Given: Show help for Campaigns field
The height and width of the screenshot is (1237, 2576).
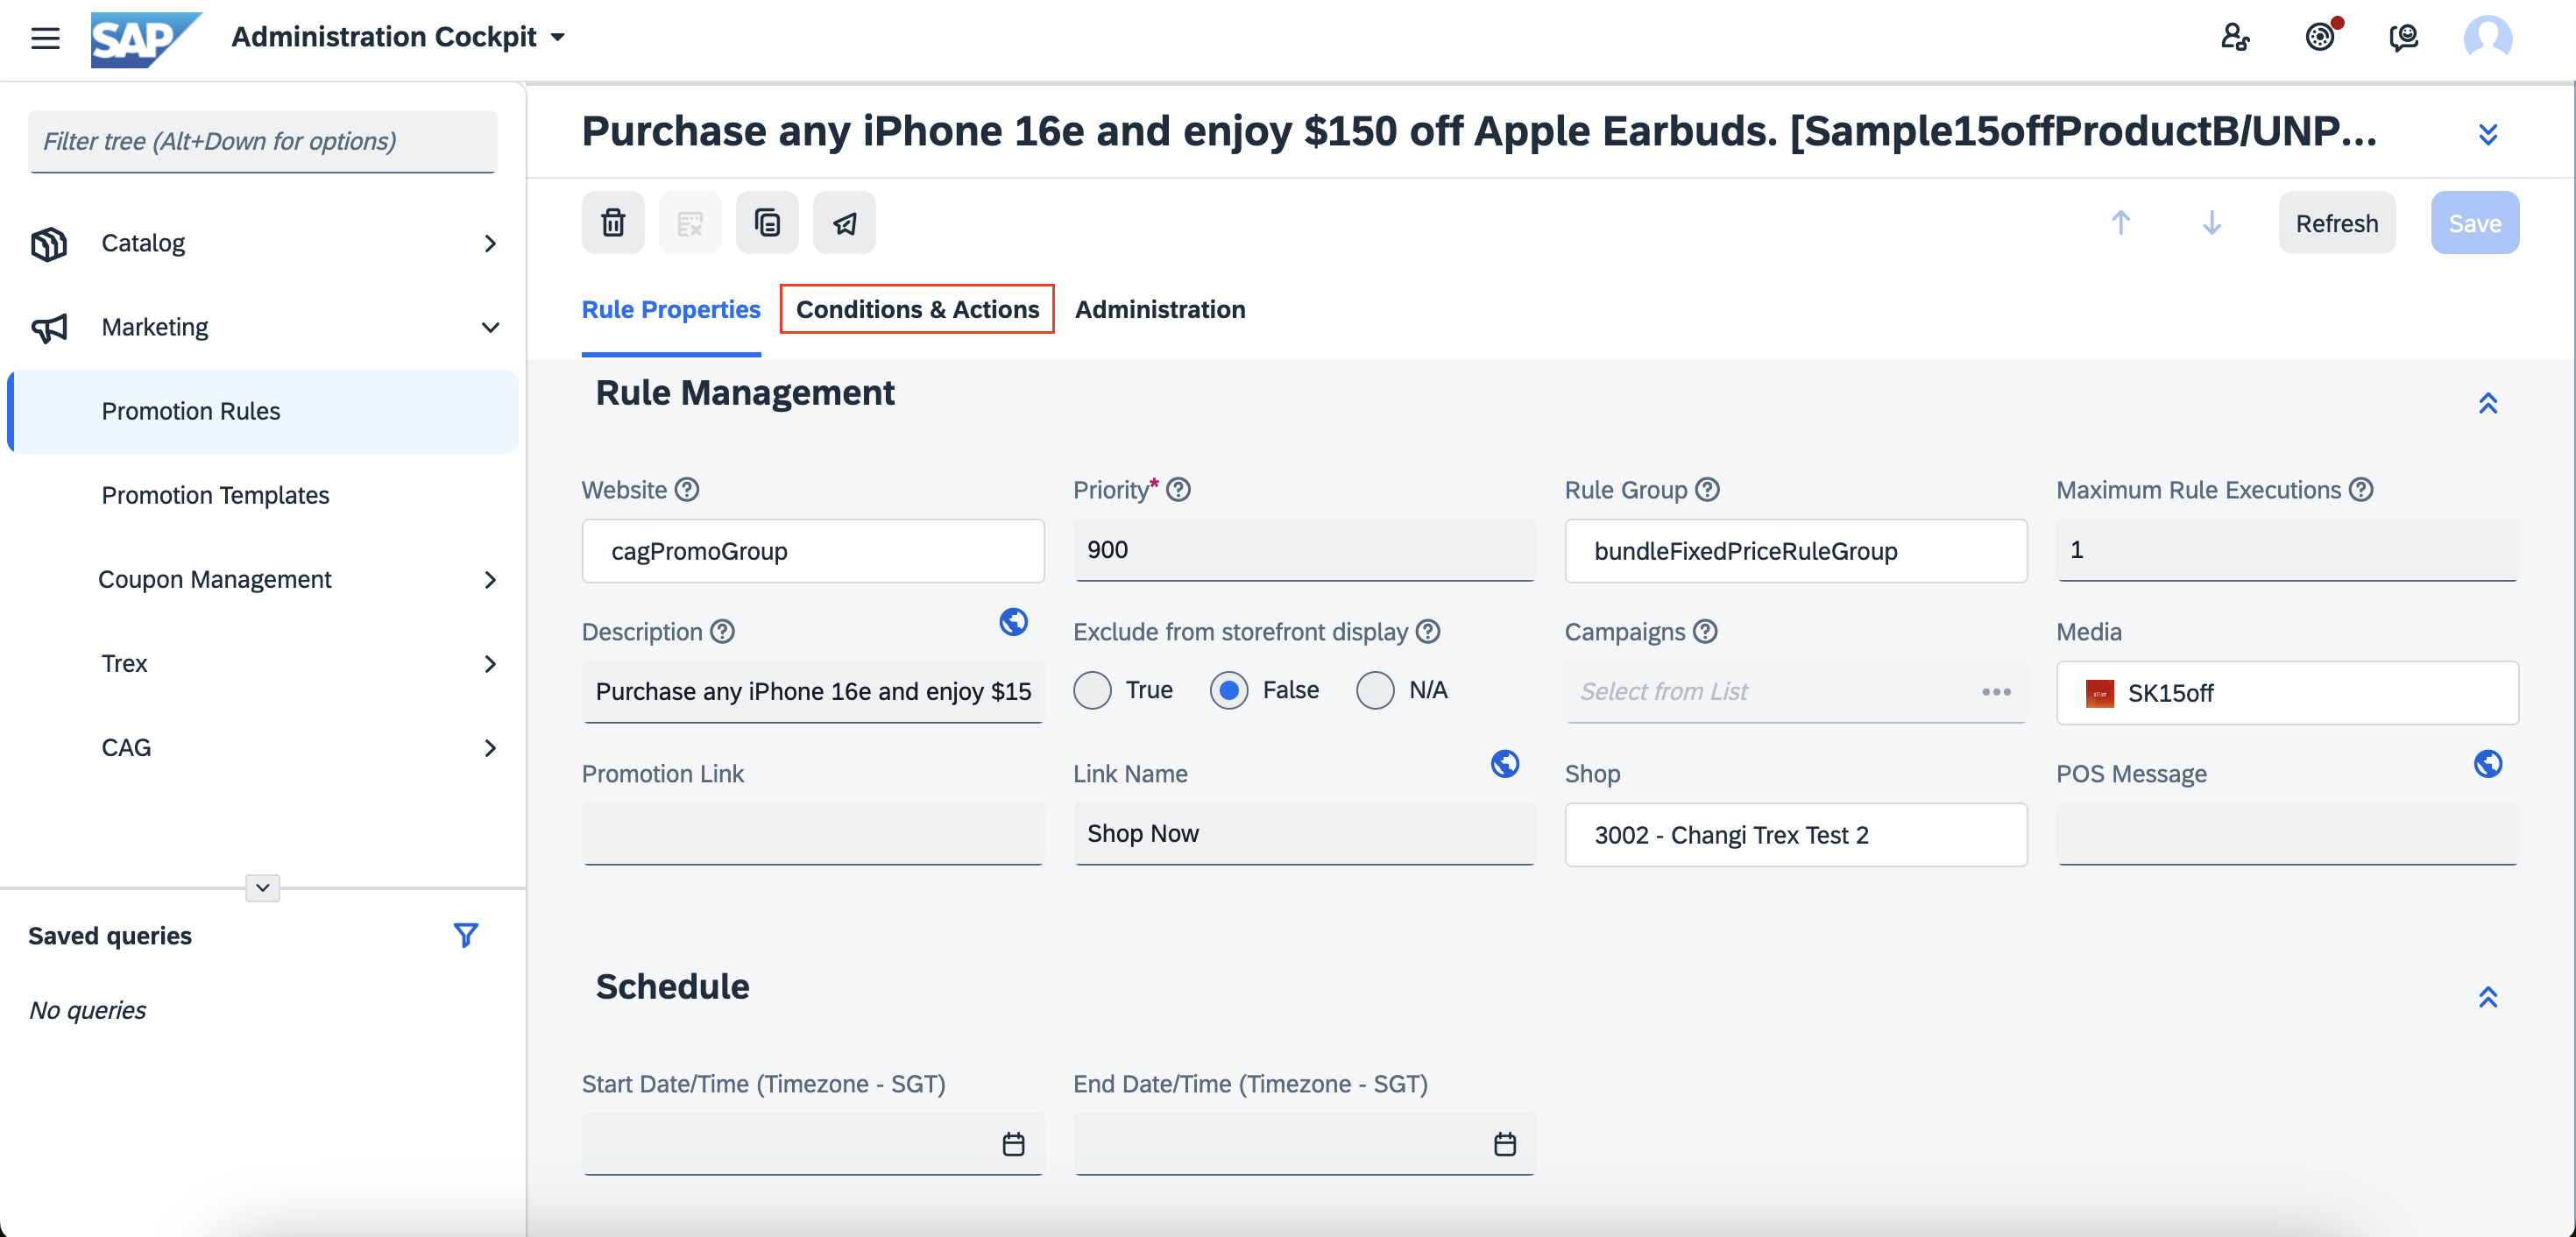Looking at the screenshot, I should point(1705,632).
